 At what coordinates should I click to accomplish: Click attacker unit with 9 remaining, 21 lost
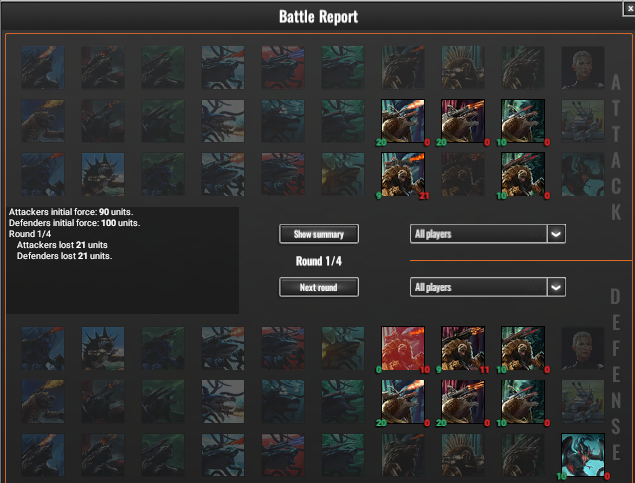point(403,174)
